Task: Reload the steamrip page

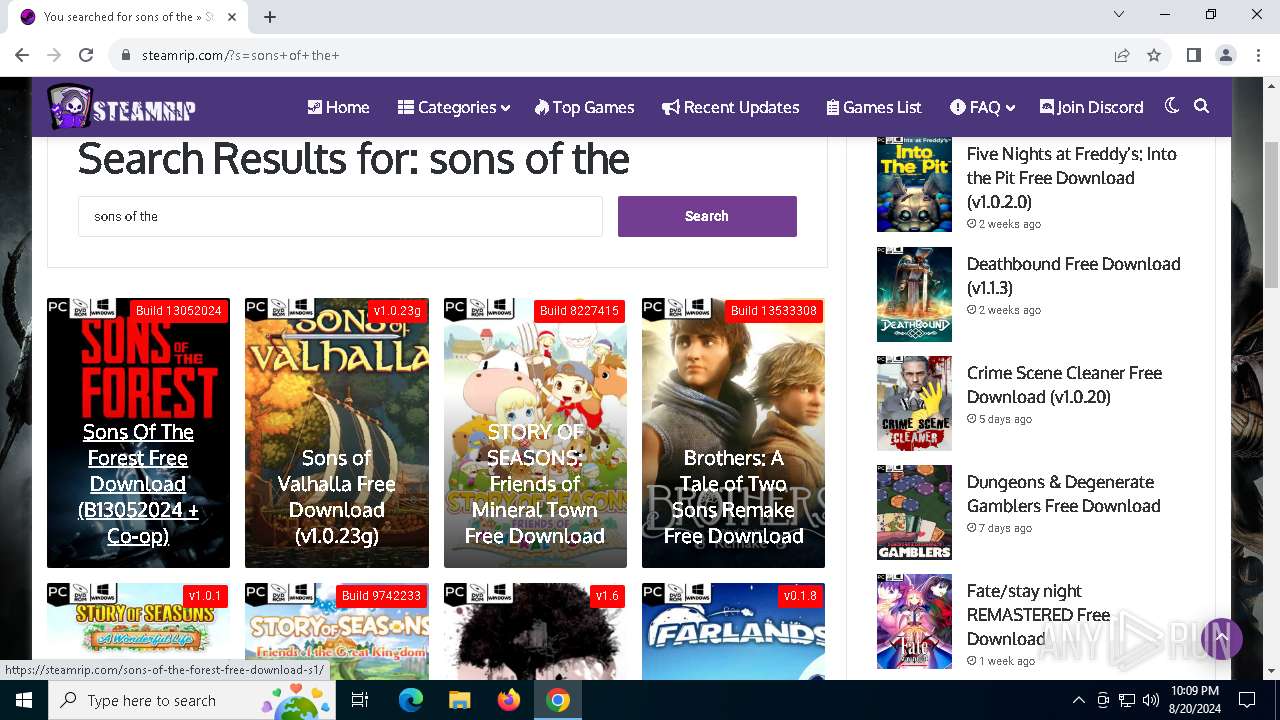Action: click(86, 55)
